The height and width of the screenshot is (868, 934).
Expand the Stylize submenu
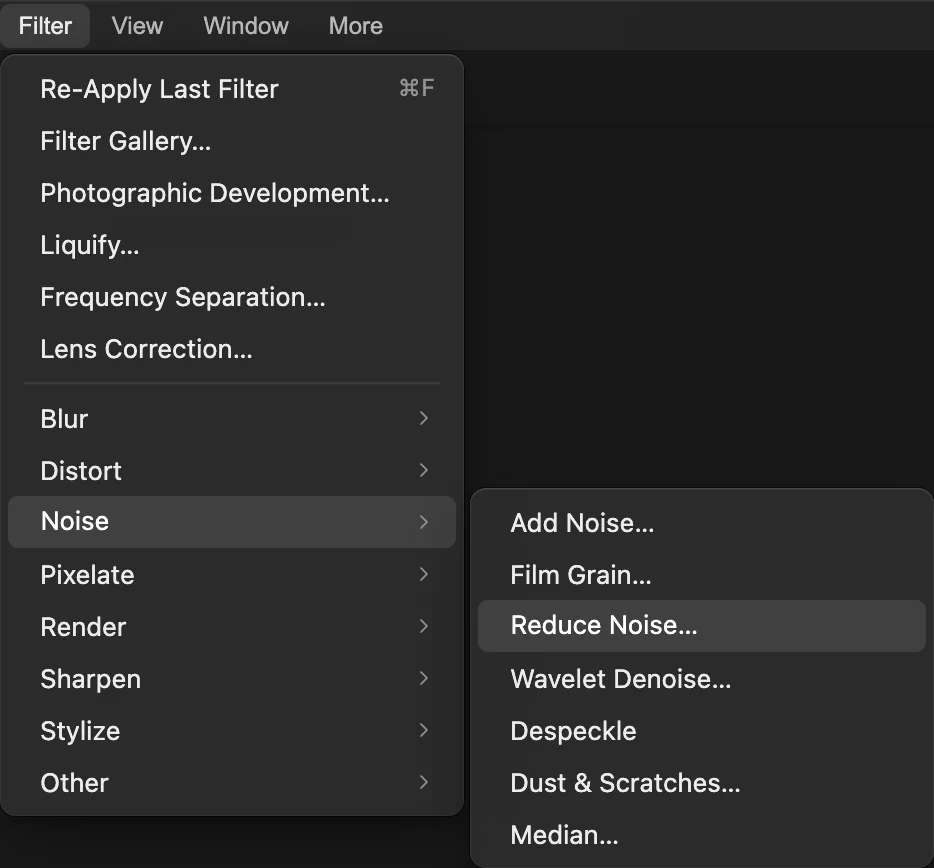pos(232,730)
